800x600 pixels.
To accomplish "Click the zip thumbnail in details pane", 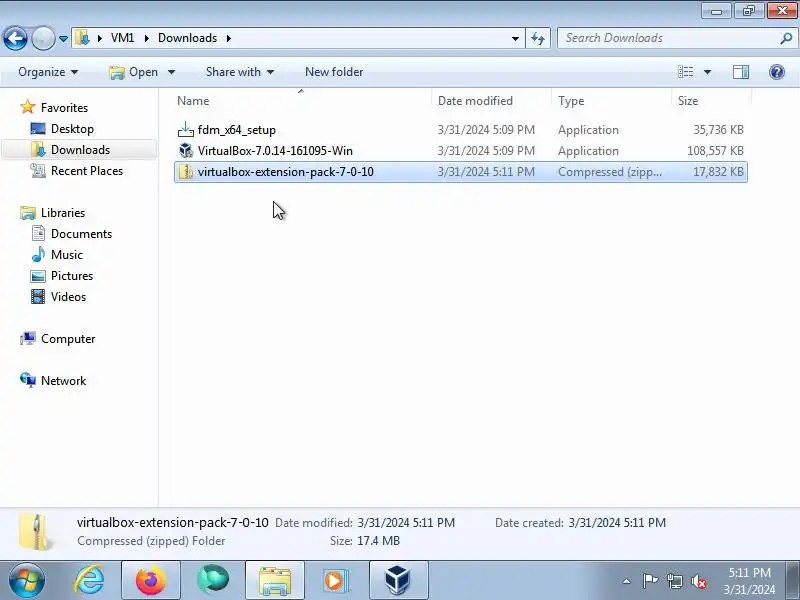I will click(x=35, y=532).
